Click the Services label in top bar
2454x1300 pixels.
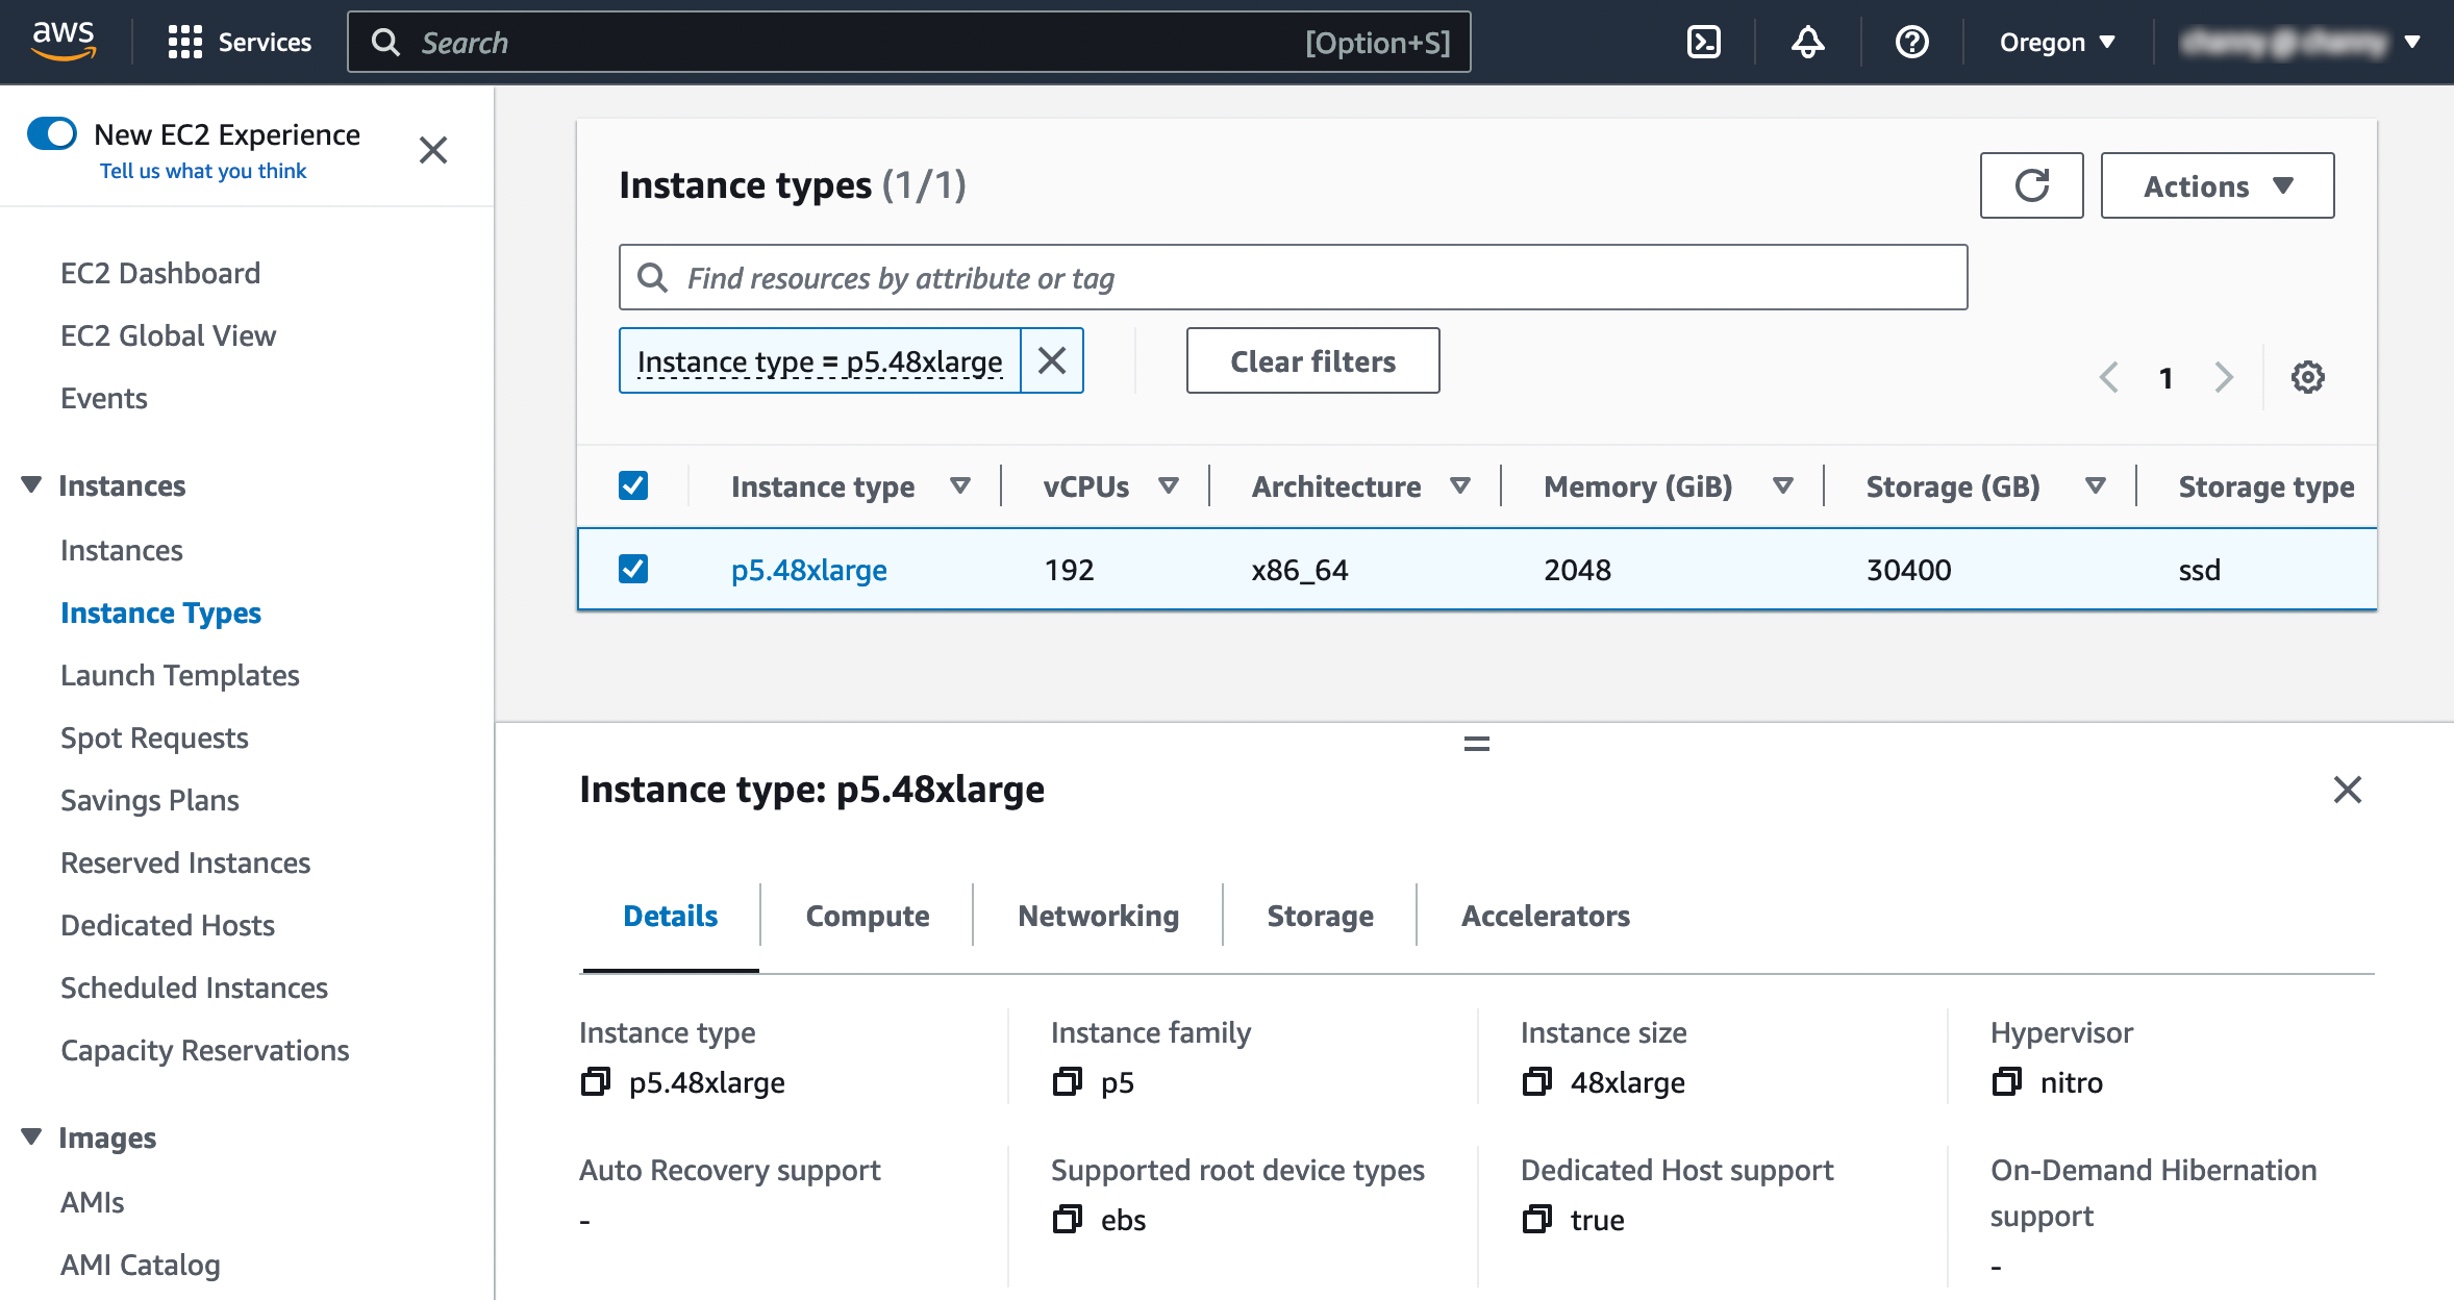tap(264, 42)
